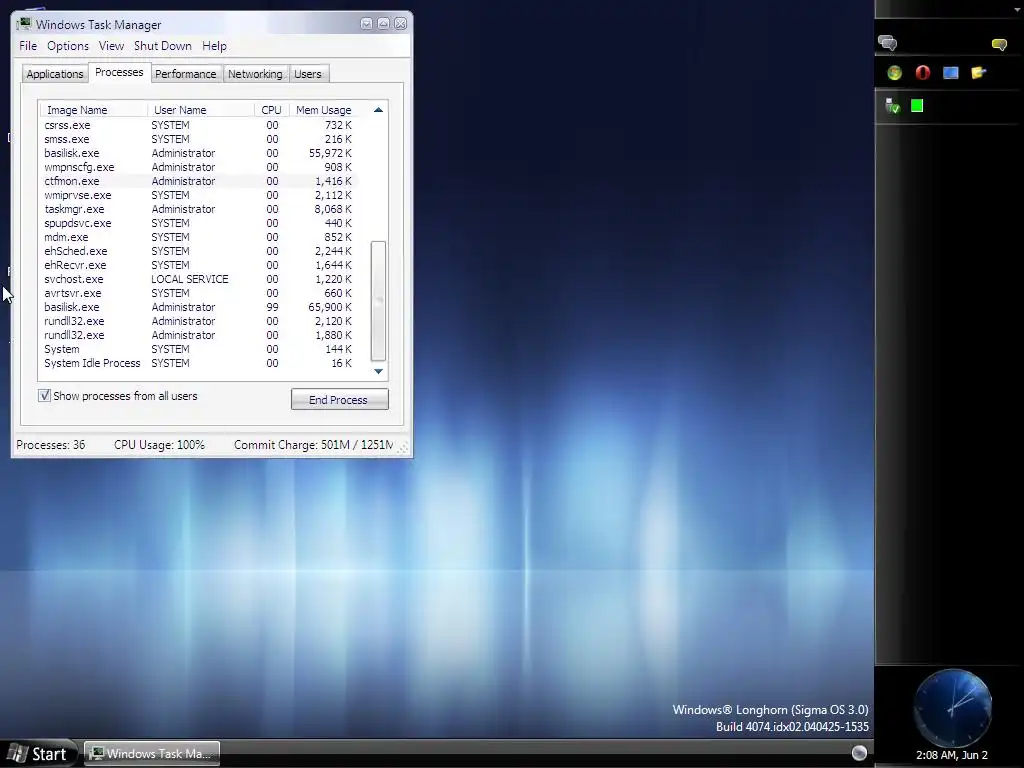Viewport: 1024px width, 768px height.
Task: Click the analog clock in the sidebar
Action: (952, 708)
